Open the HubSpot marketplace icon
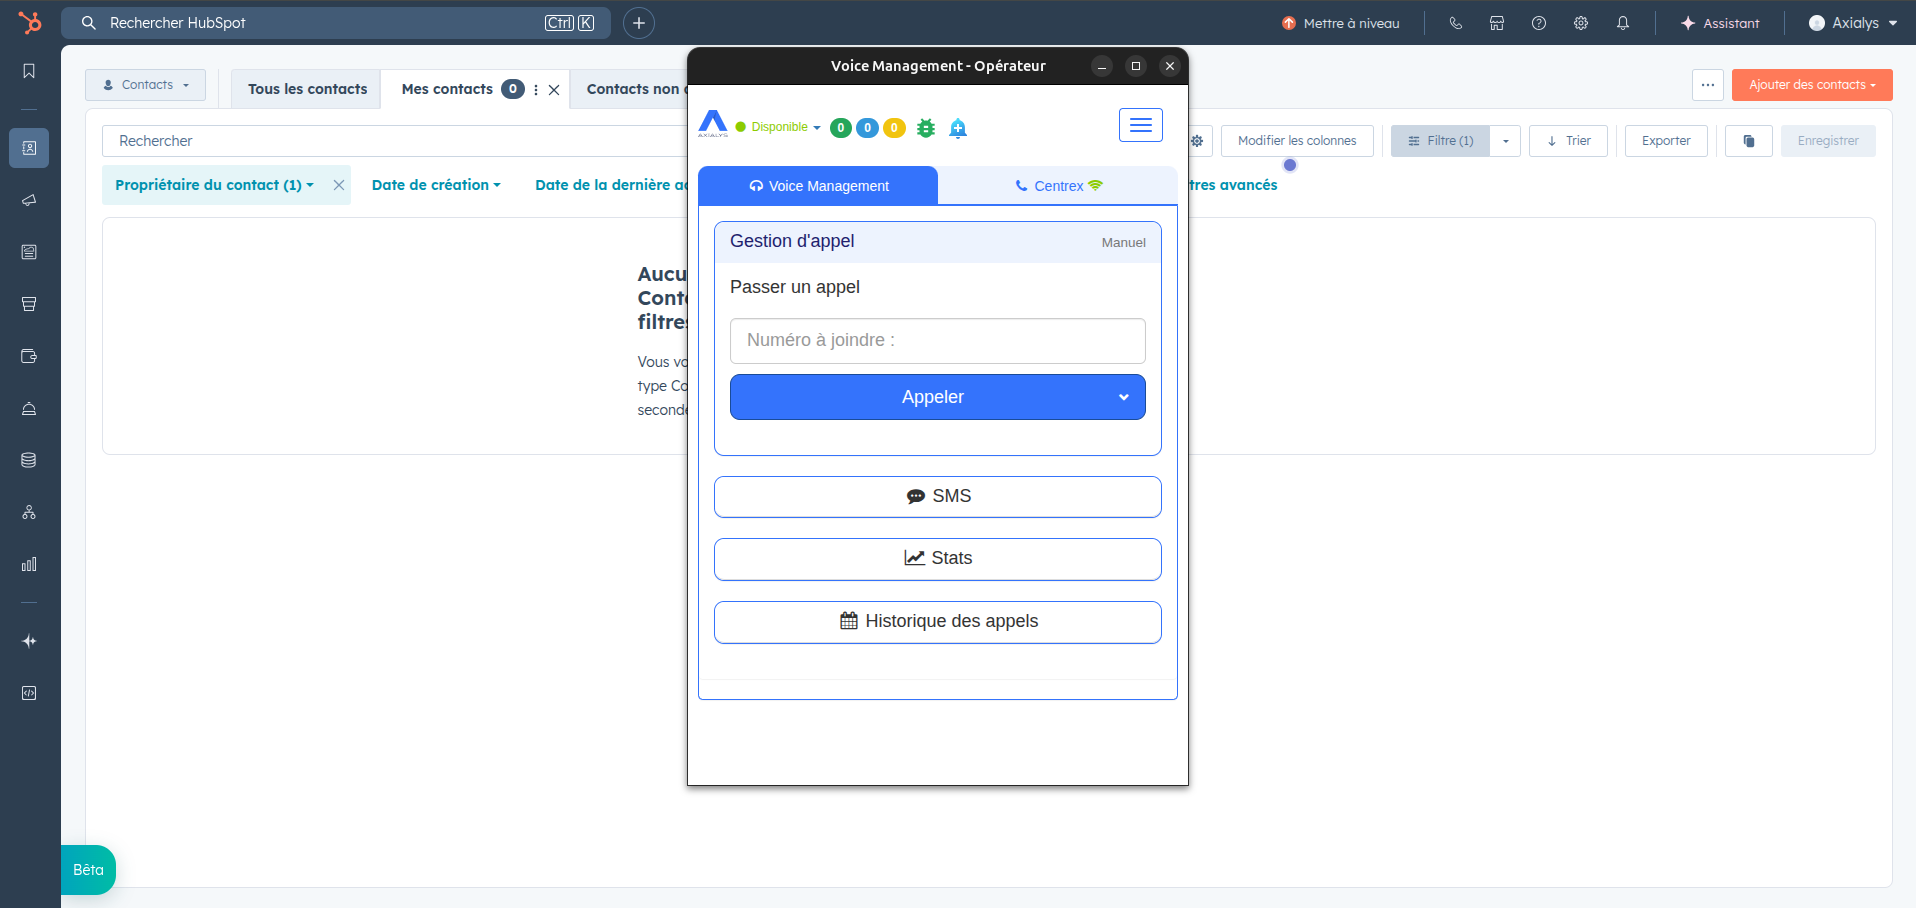 pyautogui.click(x=1497, y=23)
